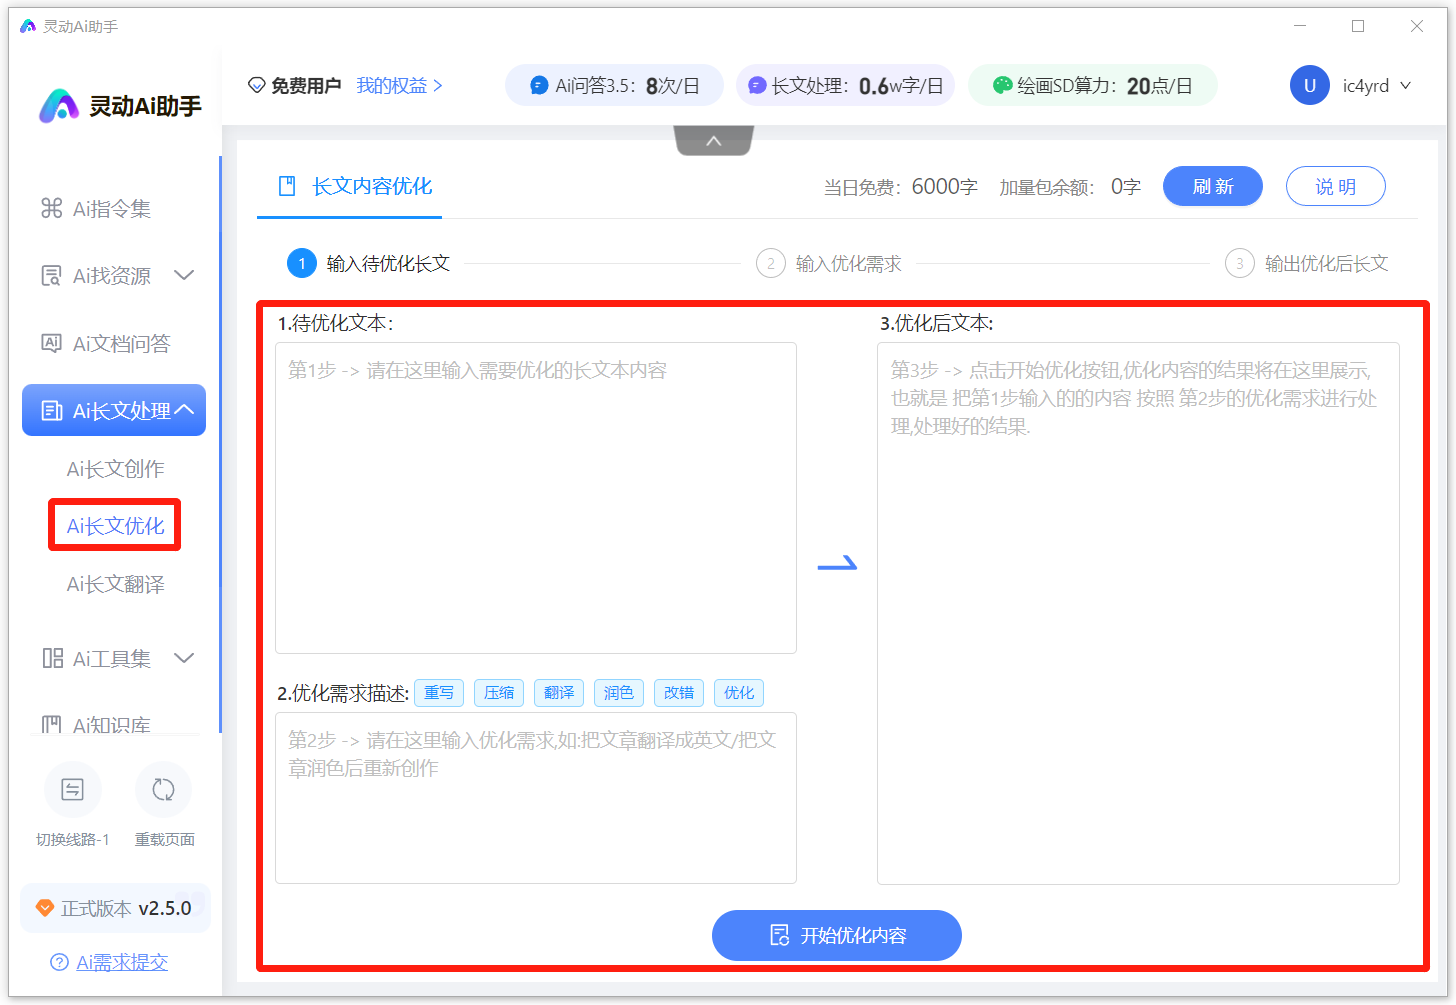The image size is (1456, 1005).
Task: Choose the 压缩 quick tag
Action: point(499,693)
